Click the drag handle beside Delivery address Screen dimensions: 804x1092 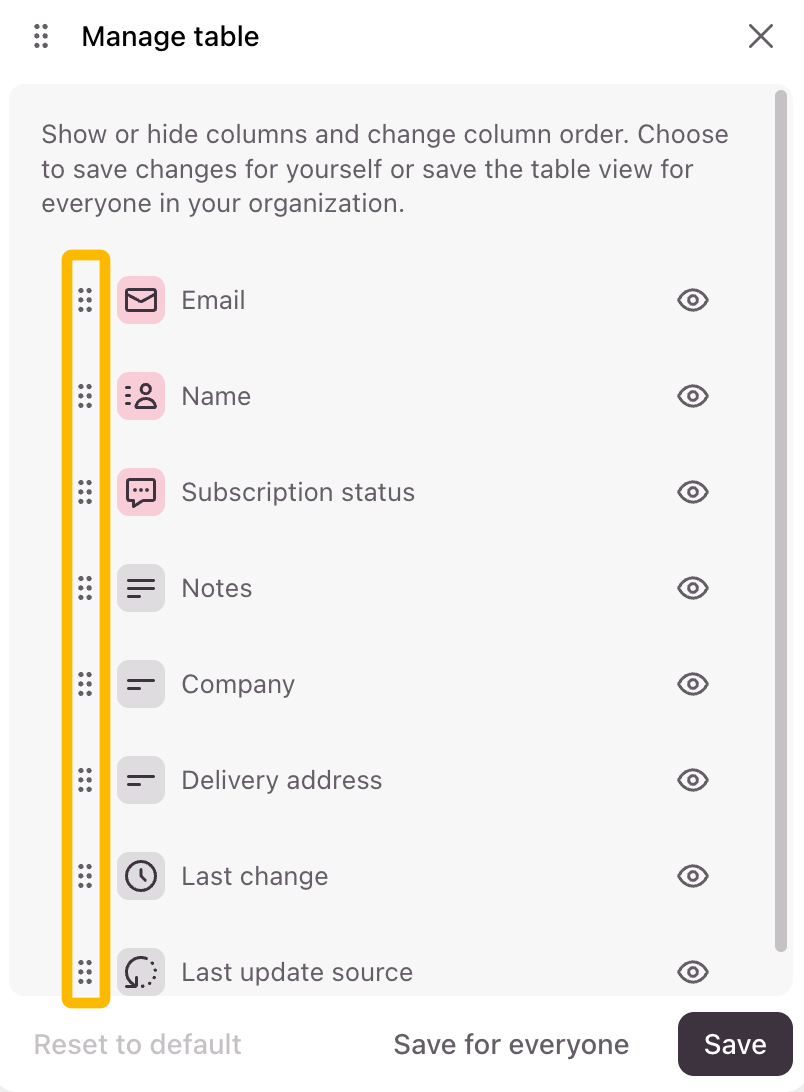[85, 780]
